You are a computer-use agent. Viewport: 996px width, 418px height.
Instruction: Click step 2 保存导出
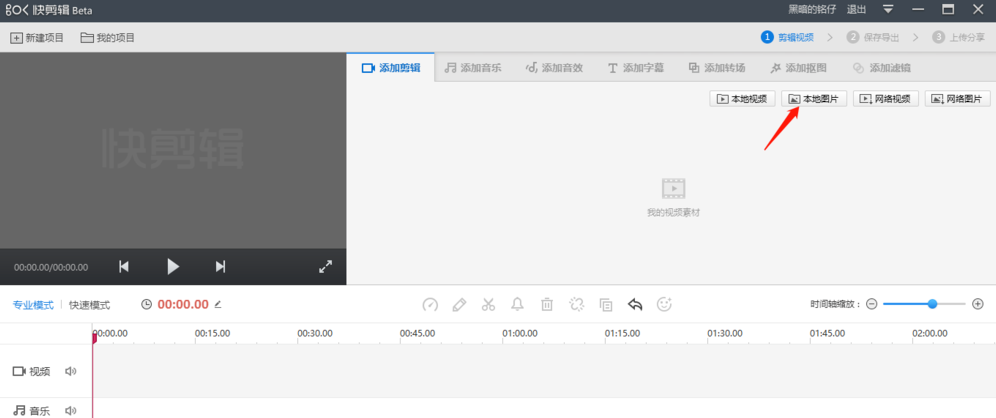[x=873, y=37]
